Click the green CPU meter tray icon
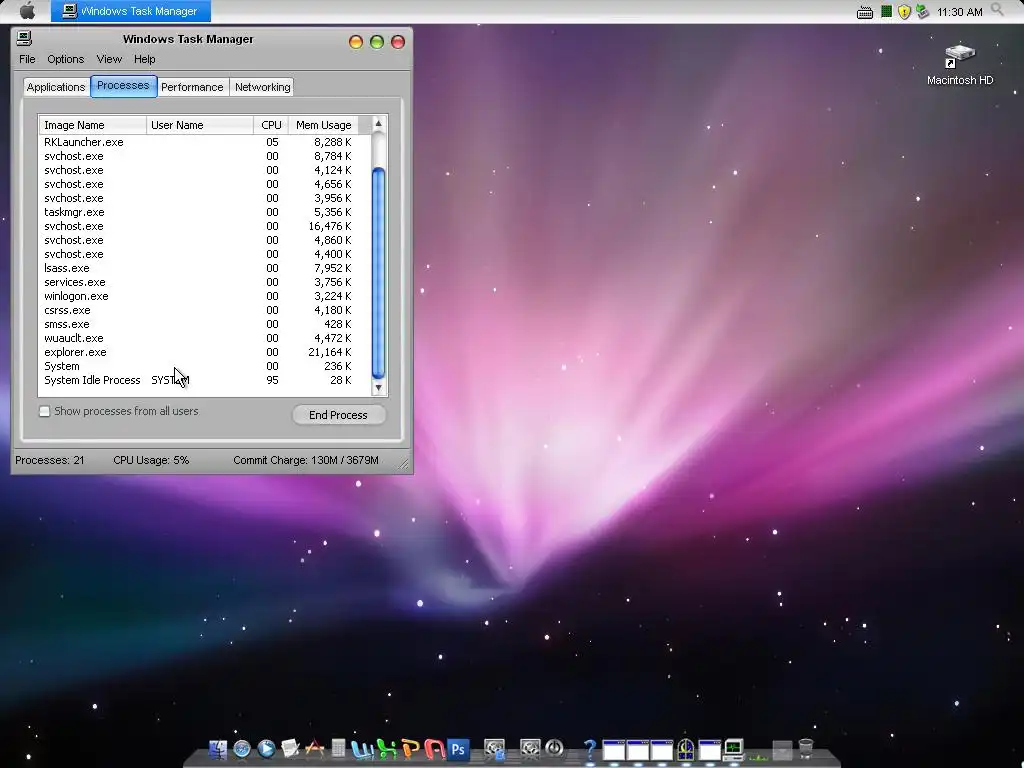The image size is (1024, 768). (886, 12)
